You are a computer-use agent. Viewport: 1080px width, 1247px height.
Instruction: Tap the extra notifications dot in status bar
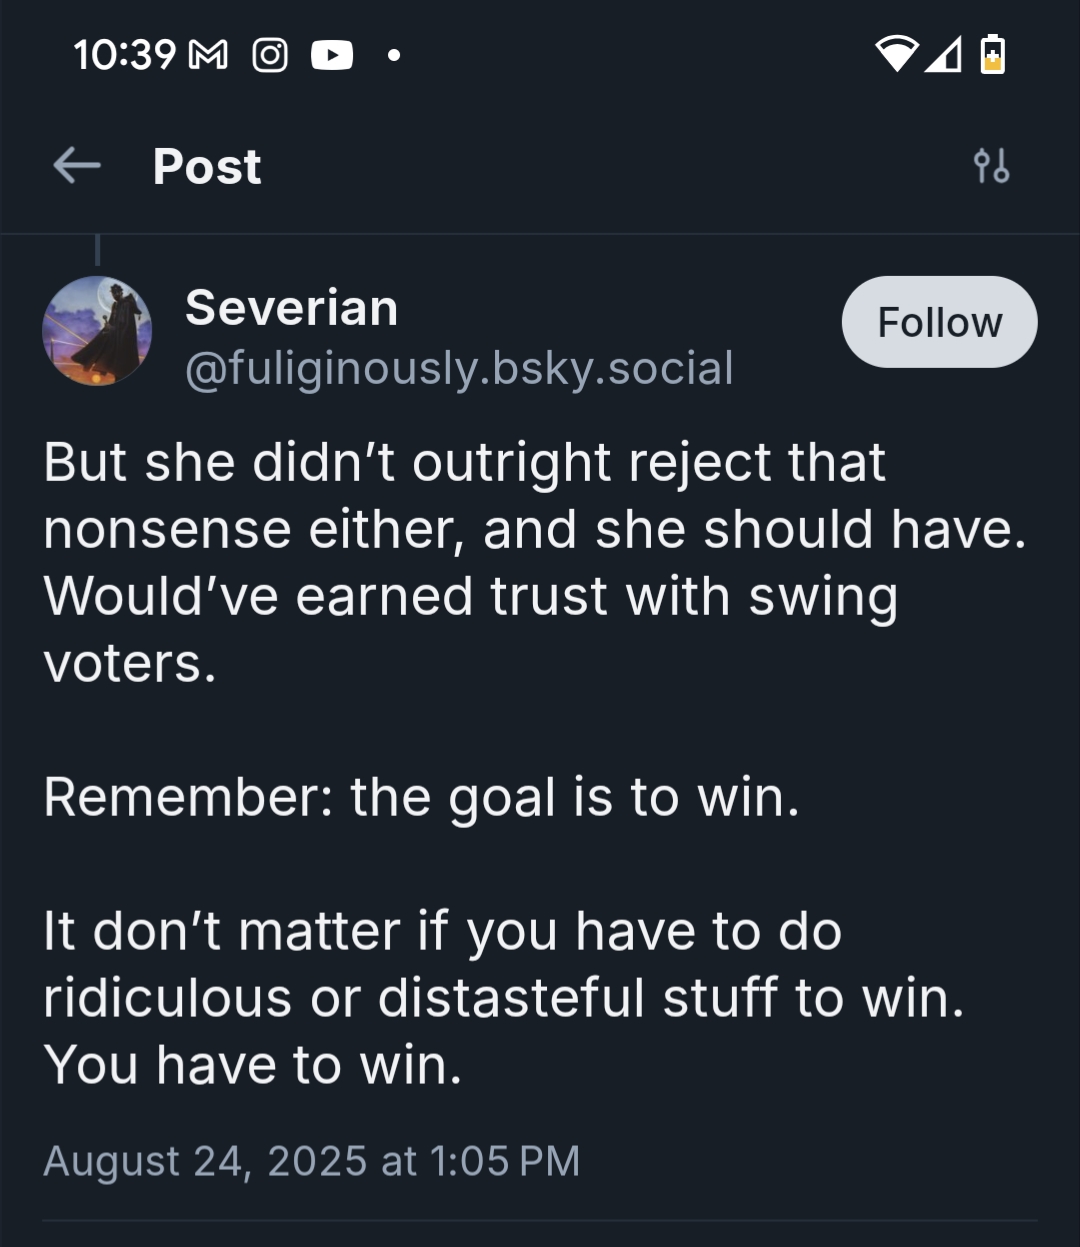coord(394,56)
